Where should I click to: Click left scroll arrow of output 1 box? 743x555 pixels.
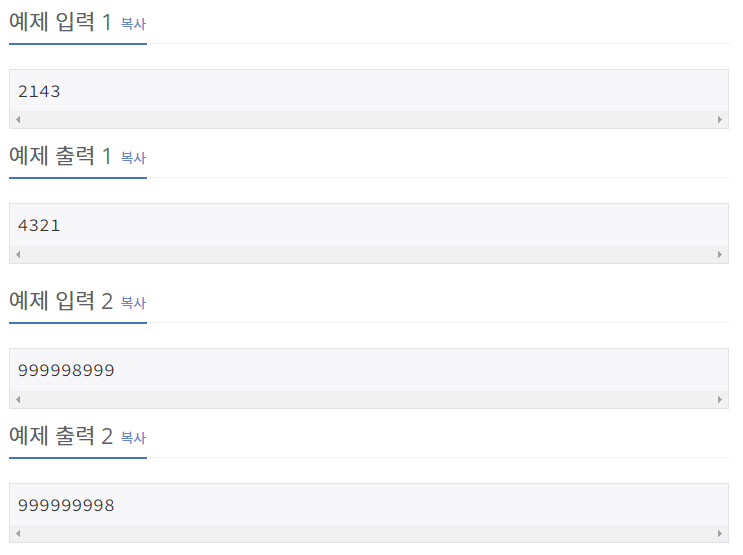click(x=18, y=255)
